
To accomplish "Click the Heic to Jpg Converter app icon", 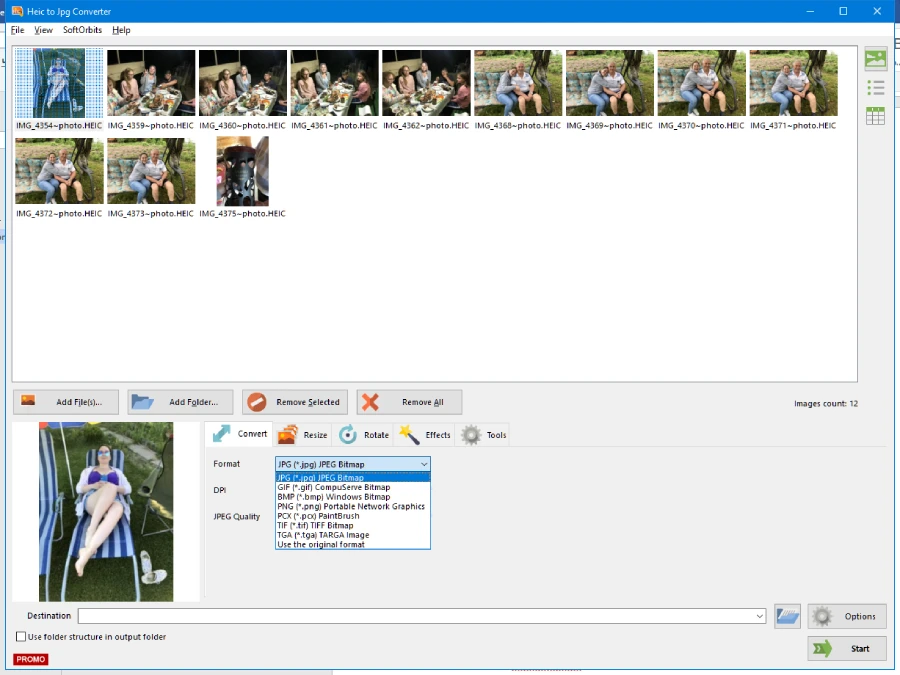I will pyautogui.click(x=17, y=11).
